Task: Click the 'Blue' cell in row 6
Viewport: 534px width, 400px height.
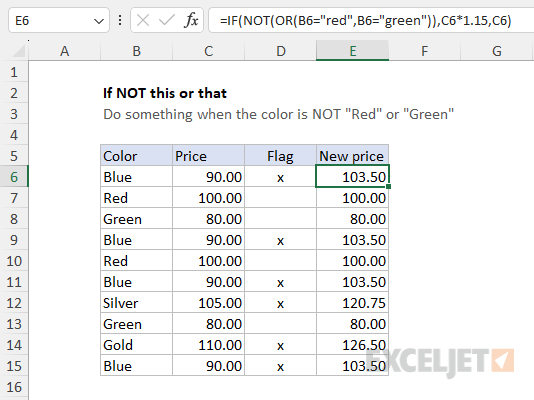Action: tap(137, 177)
